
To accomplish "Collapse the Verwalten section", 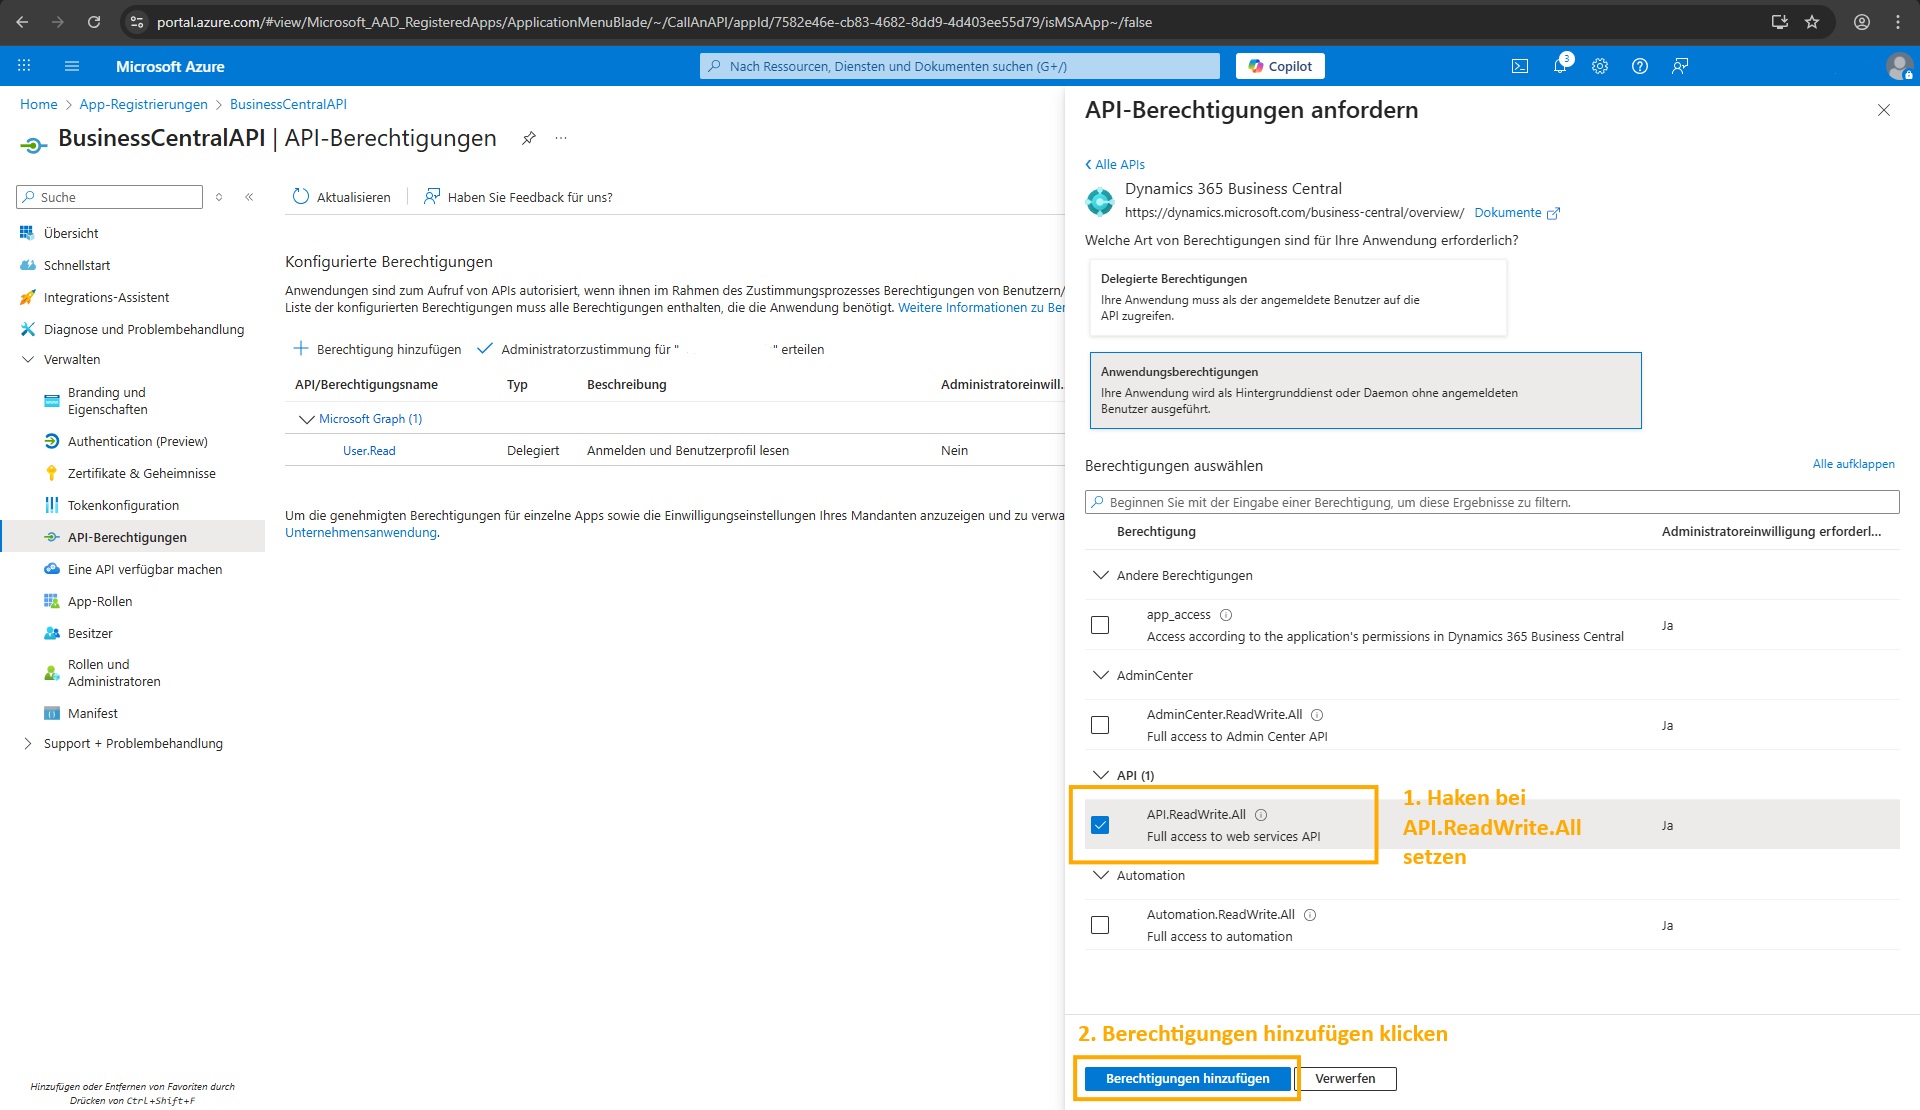I will click(x=28, y=359).
